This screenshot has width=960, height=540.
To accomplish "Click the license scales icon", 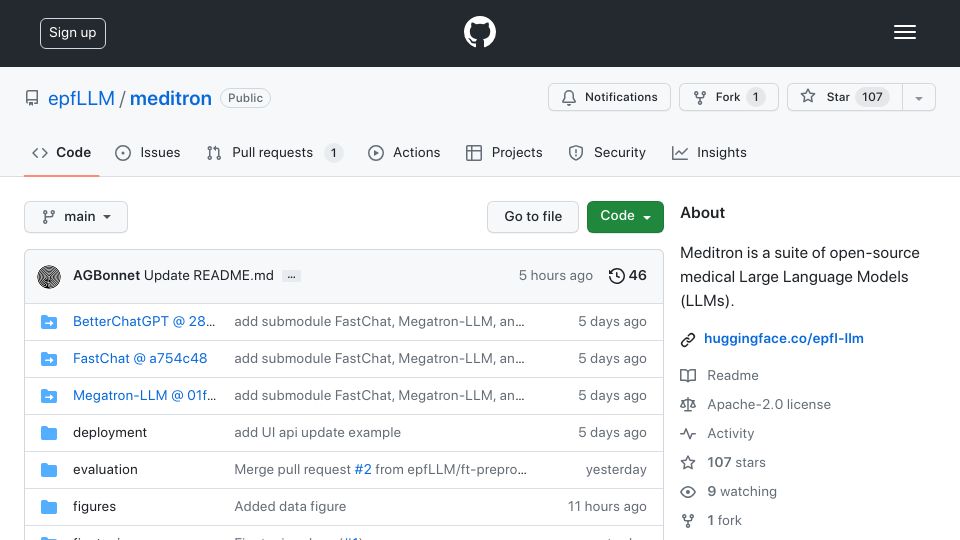I will [688, 405].
